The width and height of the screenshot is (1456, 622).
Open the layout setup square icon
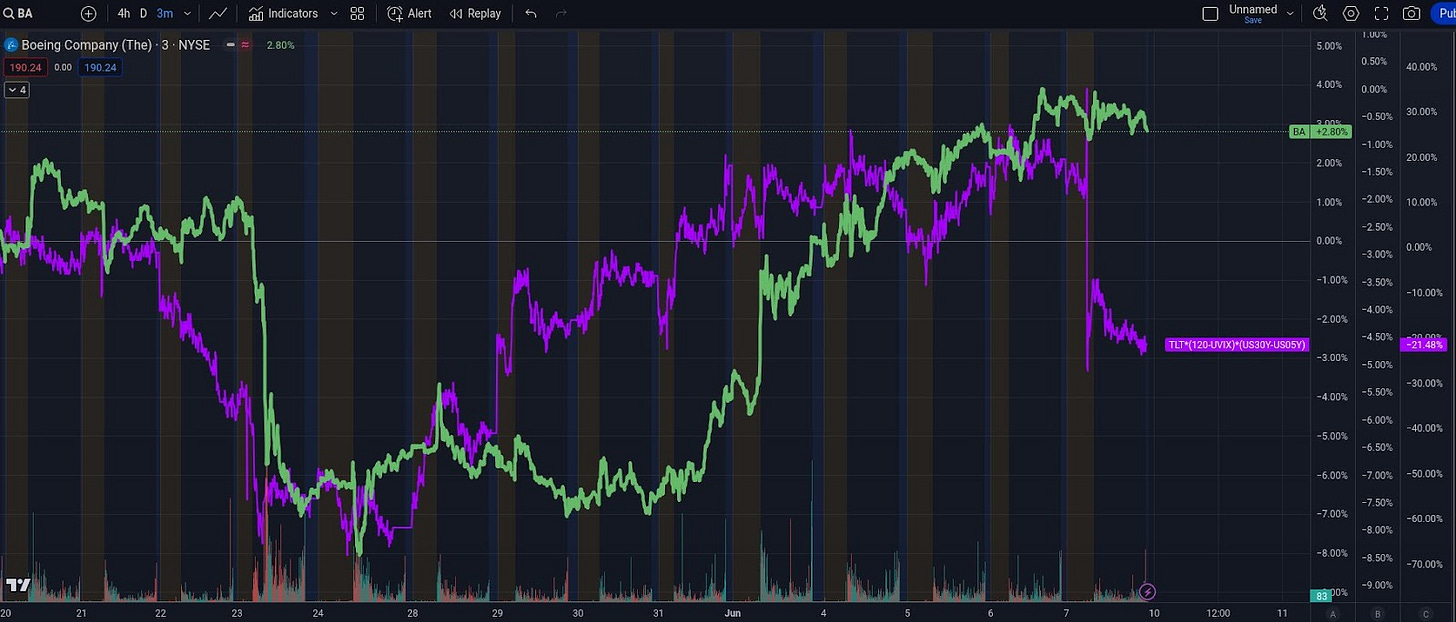(x=1210, y=13)
